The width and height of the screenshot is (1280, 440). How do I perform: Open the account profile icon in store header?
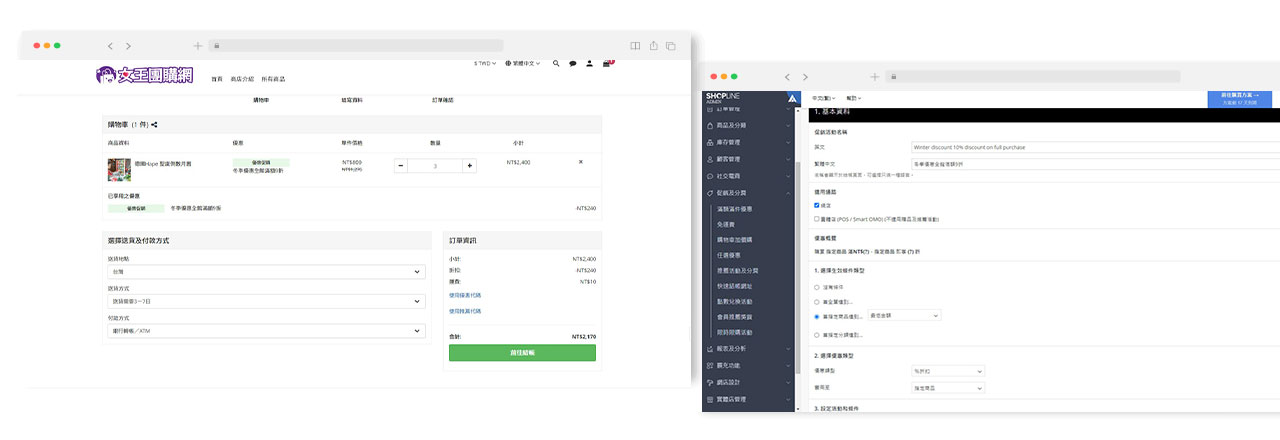(x=590, y=63)
